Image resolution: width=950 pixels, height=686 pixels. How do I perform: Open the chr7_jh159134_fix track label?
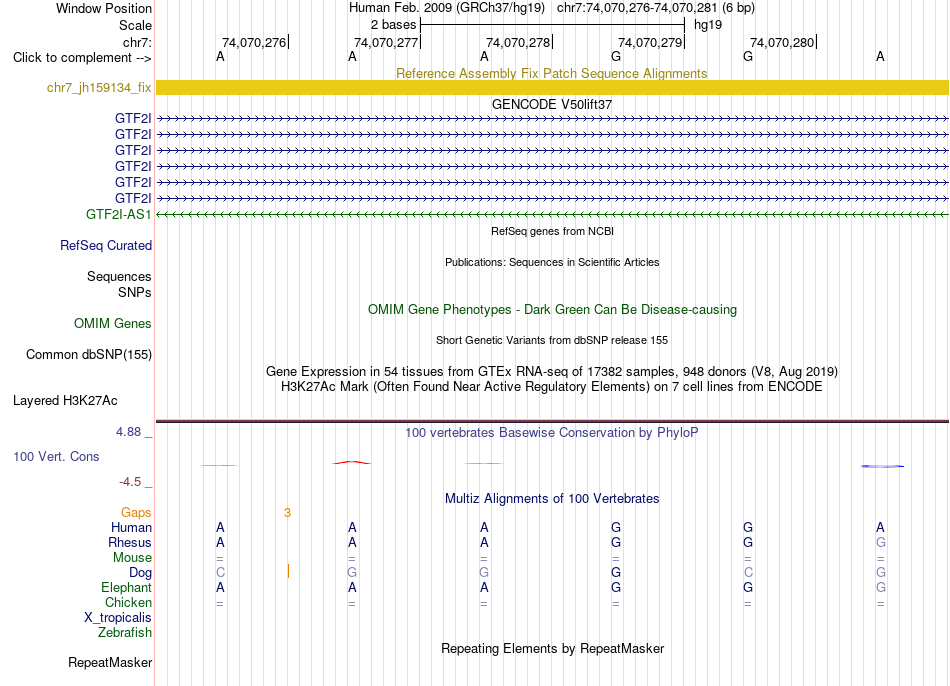[x=99, y=87]
